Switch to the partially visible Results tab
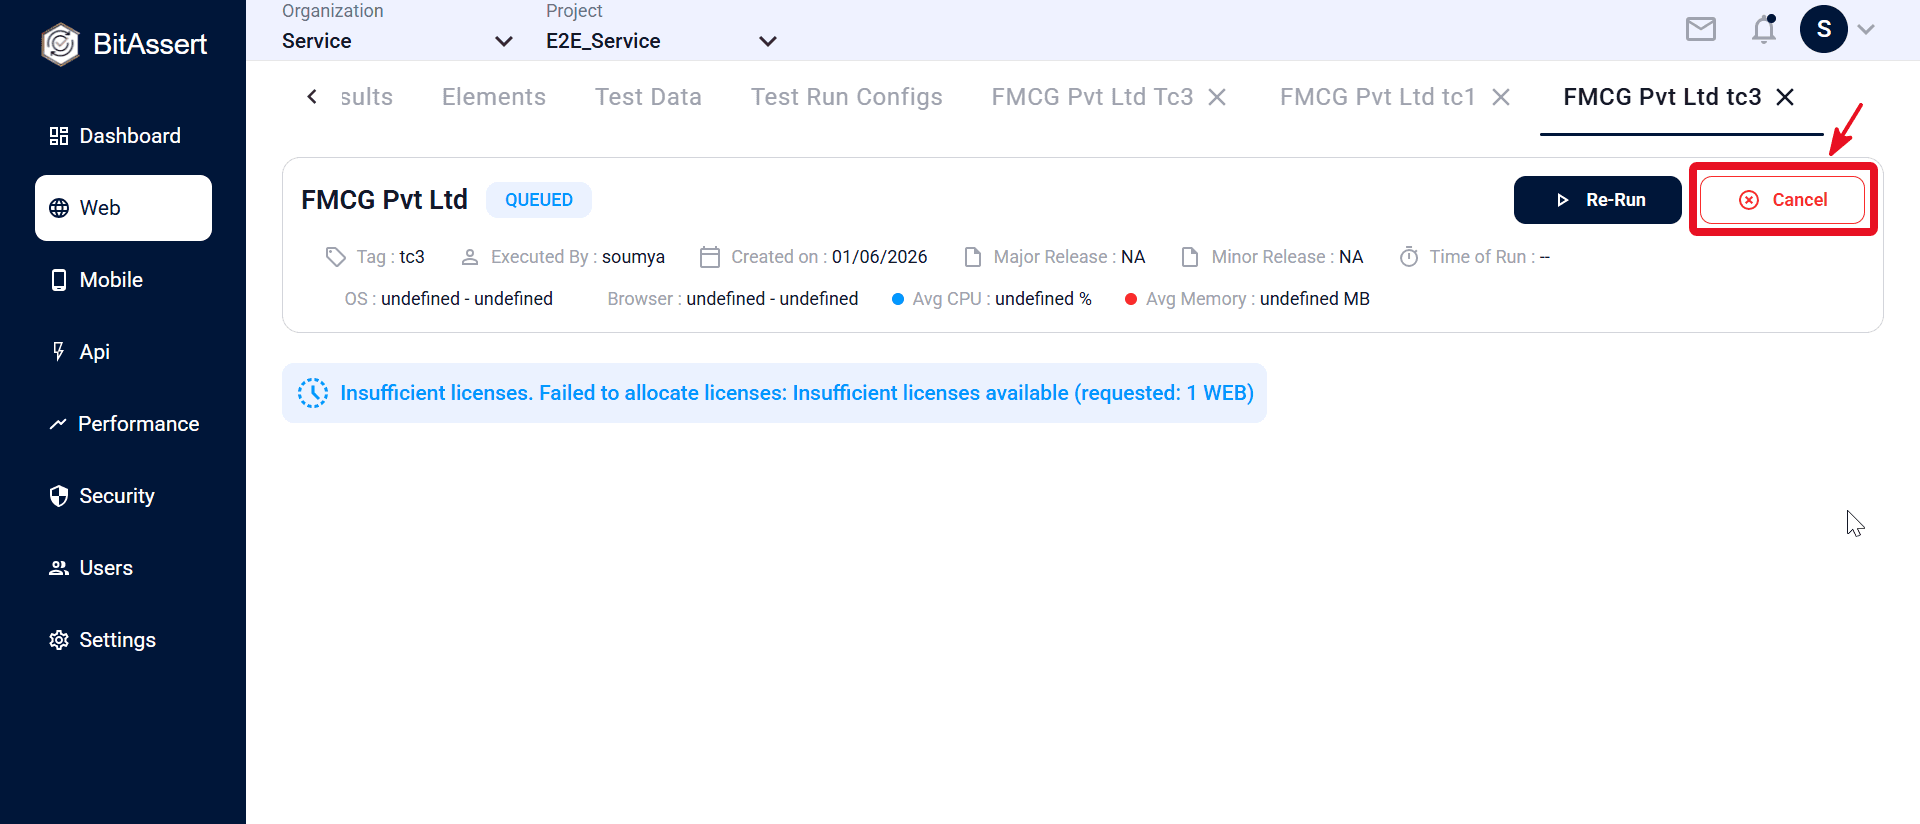 [366, 97]
